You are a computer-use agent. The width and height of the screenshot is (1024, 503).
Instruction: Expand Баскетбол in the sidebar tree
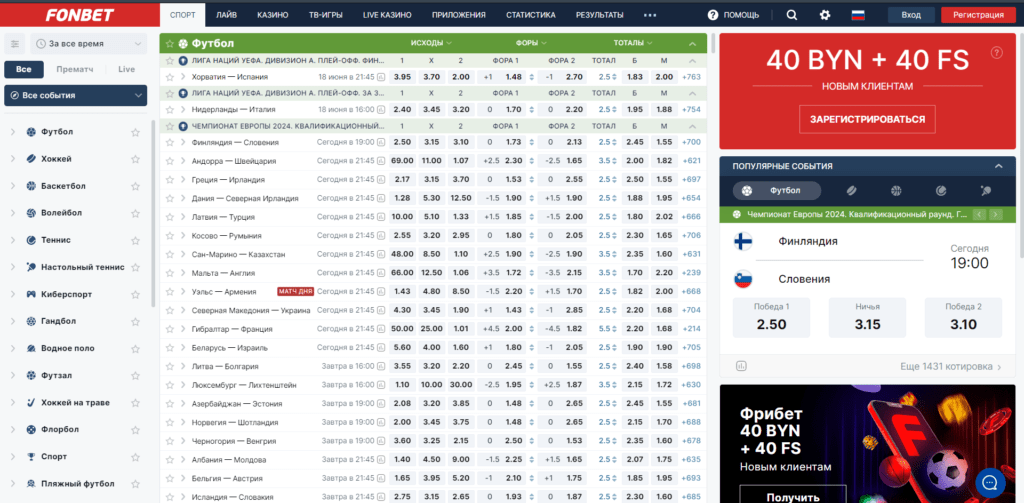click(x=13, y=186)
